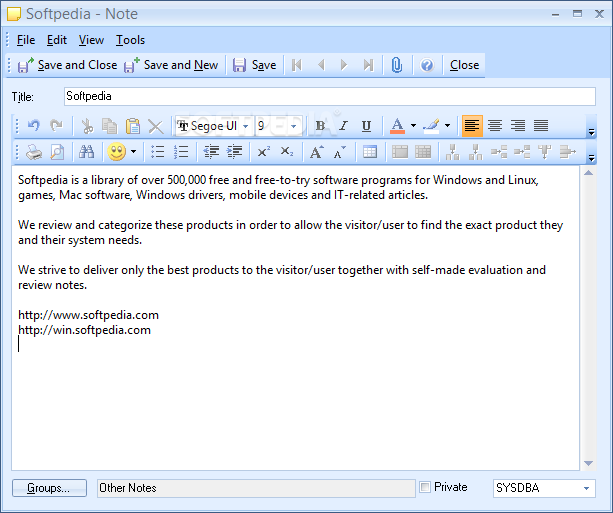Image resolution: width=613 pixels, height=513 pixels.
Task: Click the Delete X icon
Action: tap(156, 126)
